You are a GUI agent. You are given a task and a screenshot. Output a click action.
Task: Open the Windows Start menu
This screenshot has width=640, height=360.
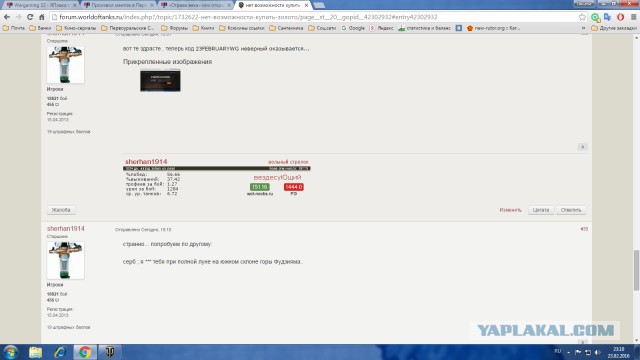pyautogui.click(x=10, y=352)
